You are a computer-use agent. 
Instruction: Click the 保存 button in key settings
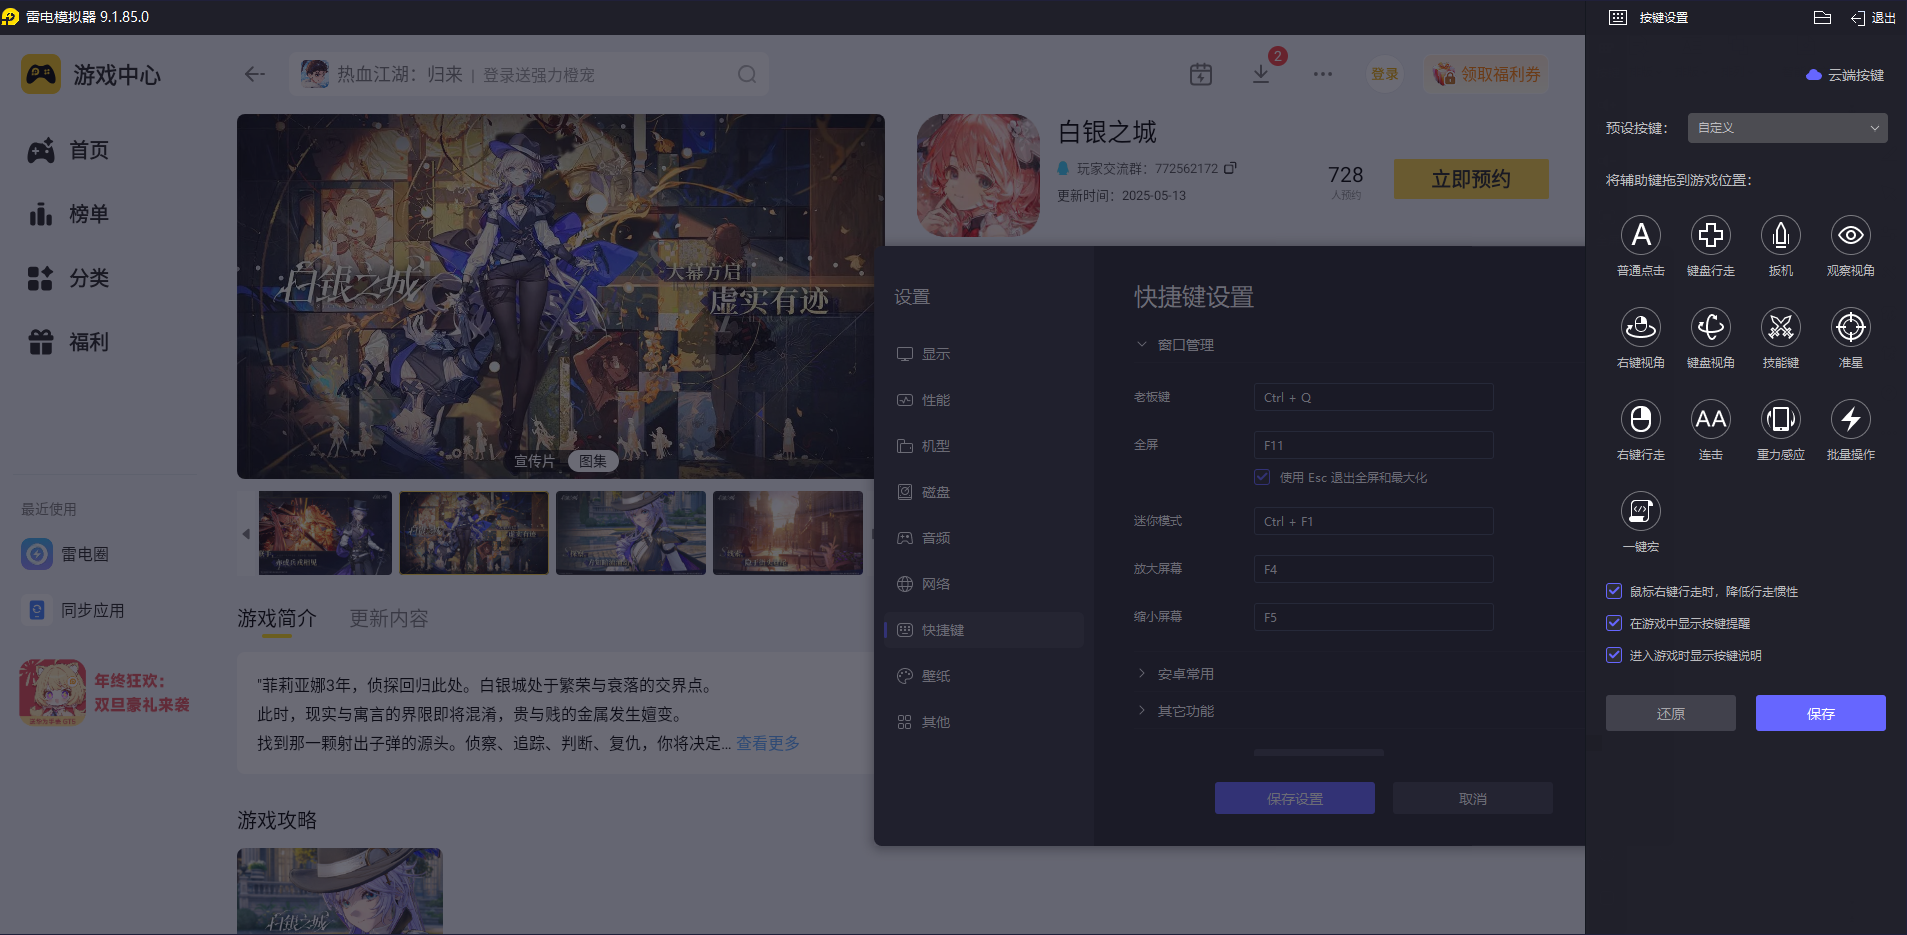1821,713
